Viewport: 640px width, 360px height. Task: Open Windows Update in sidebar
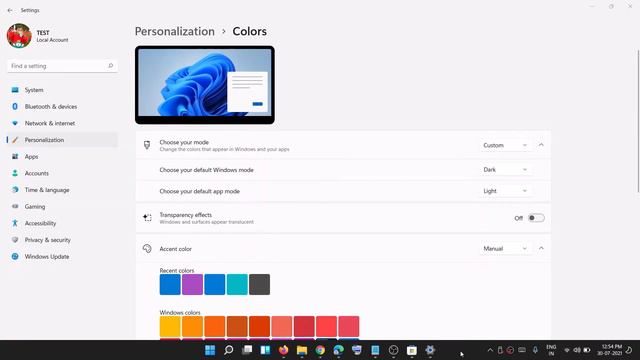62,257
